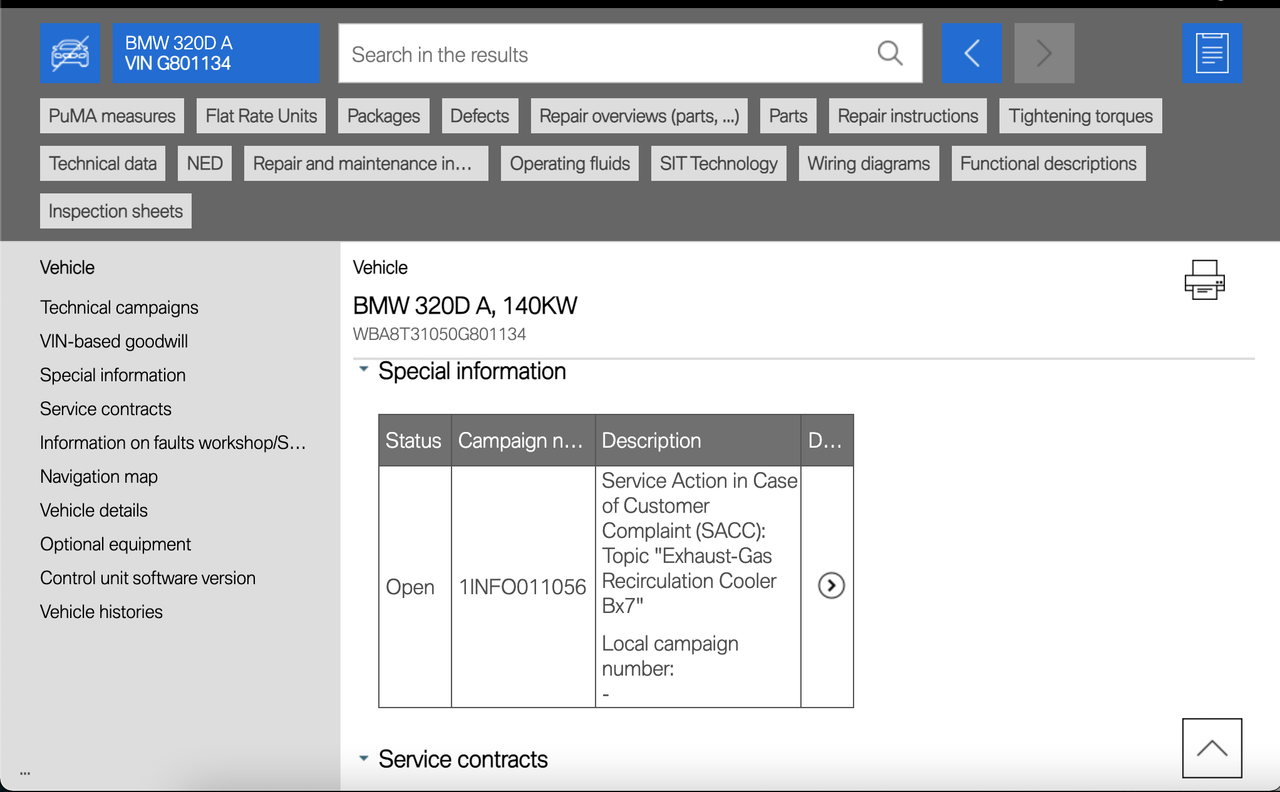Select Control unit software version sidebar item
The height and width of the screenshot is (792, 1280).
(x=148, y=578)
